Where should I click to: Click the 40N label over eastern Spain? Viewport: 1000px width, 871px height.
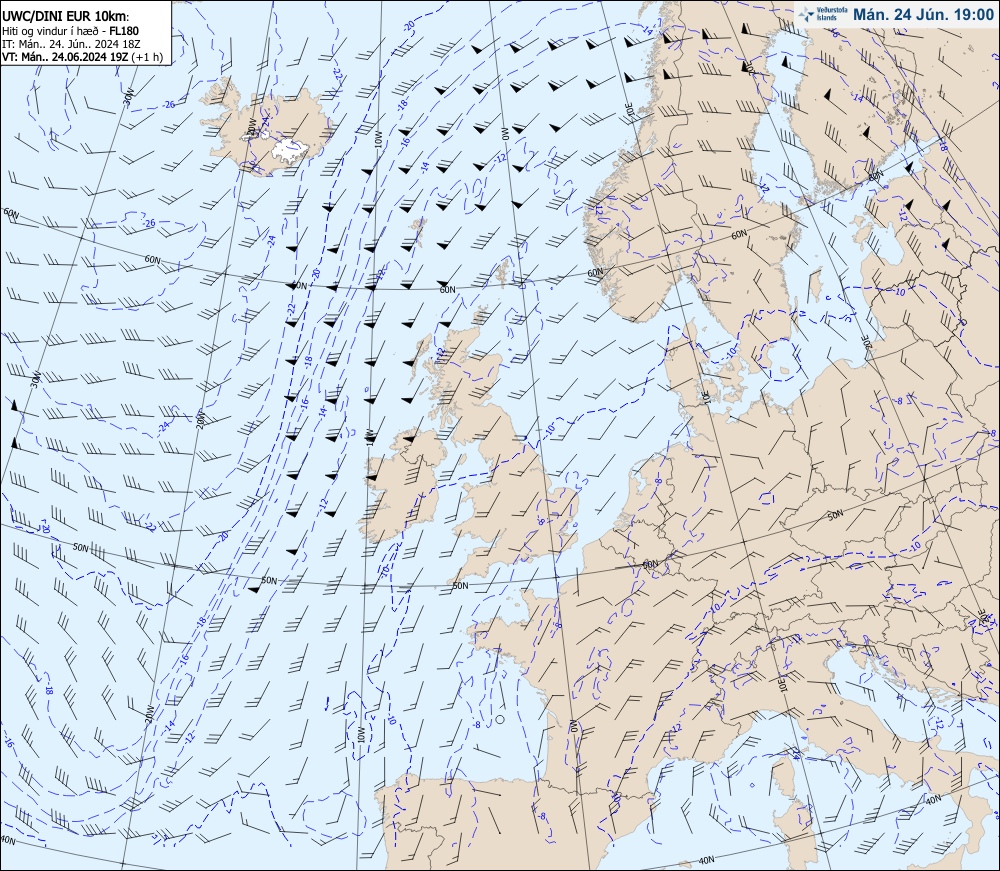point(706,861)
